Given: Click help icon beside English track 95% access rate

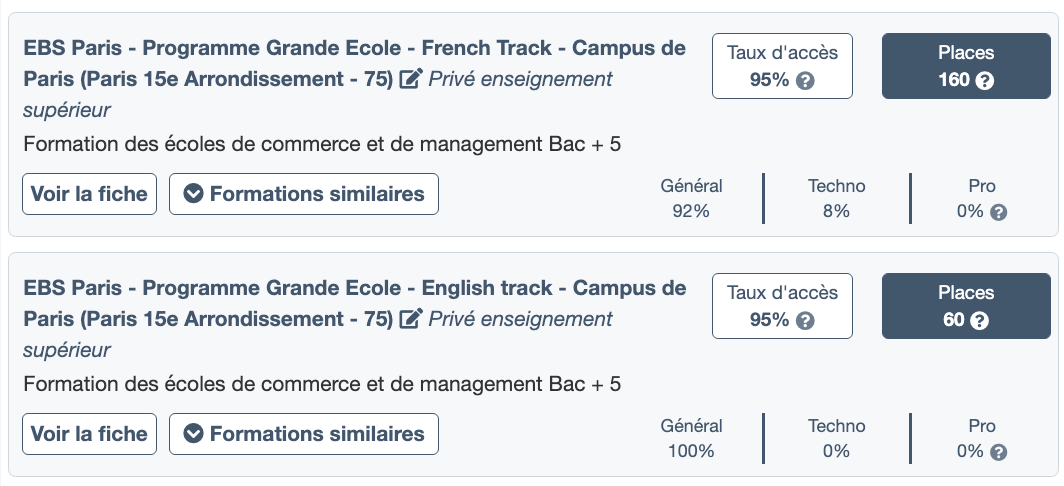Looking at the screenshot, I should click(805, 321).
